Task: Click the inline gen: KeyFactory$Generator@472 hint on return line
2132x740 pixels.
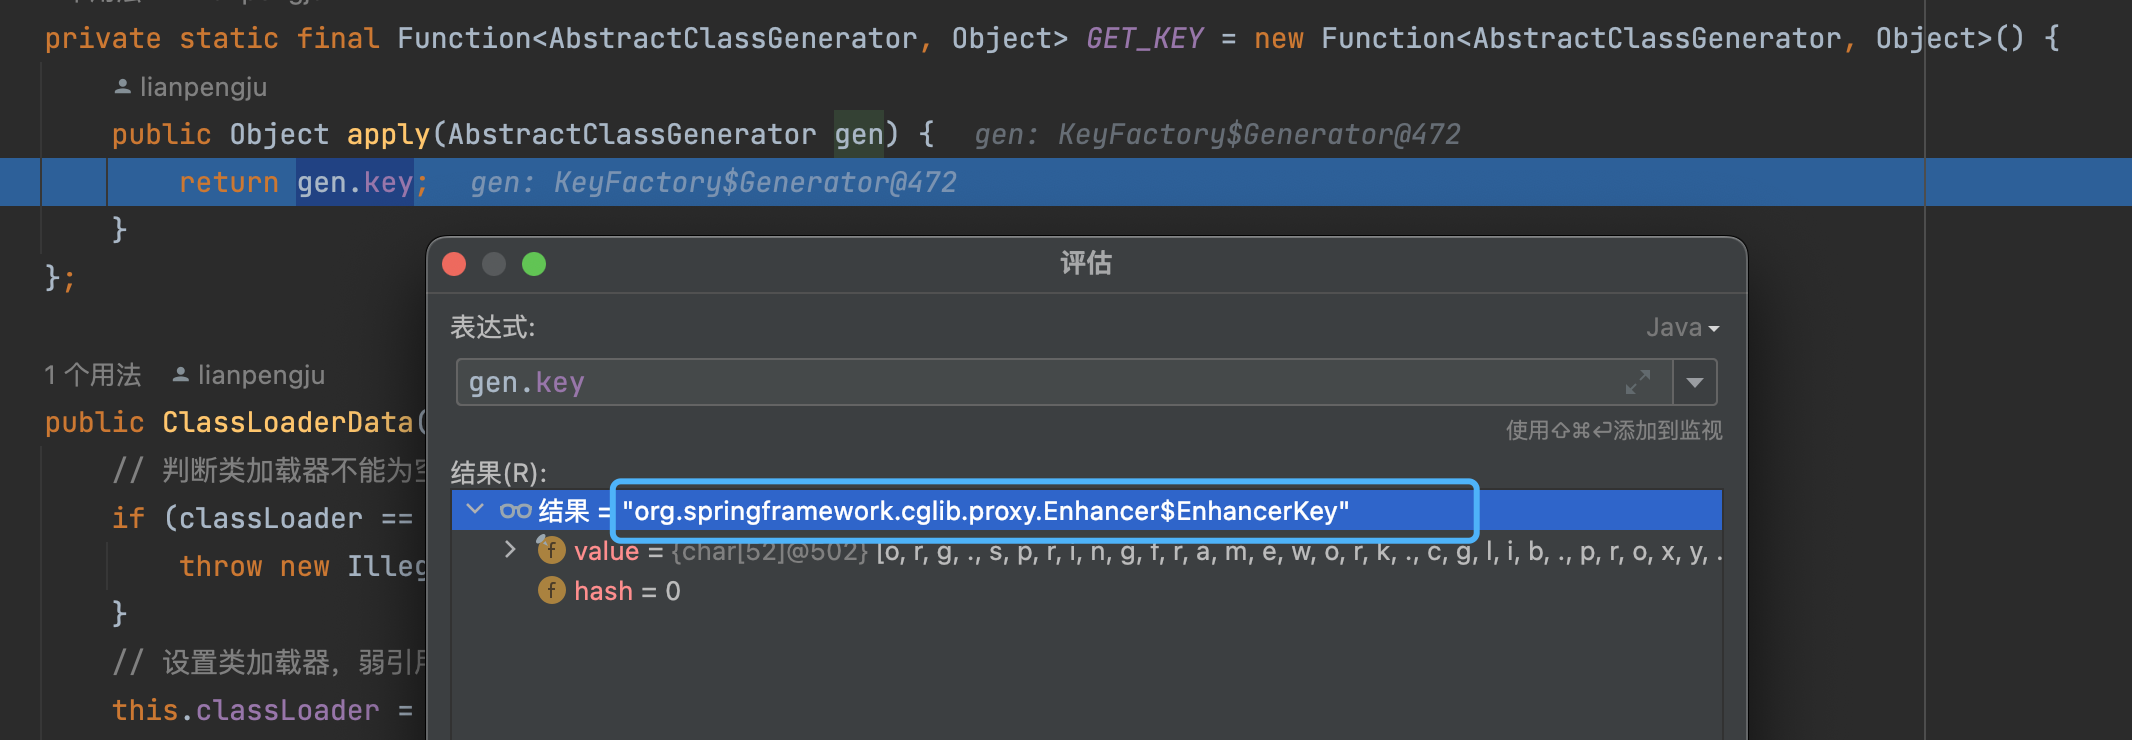Action: (x=713, y=182)
